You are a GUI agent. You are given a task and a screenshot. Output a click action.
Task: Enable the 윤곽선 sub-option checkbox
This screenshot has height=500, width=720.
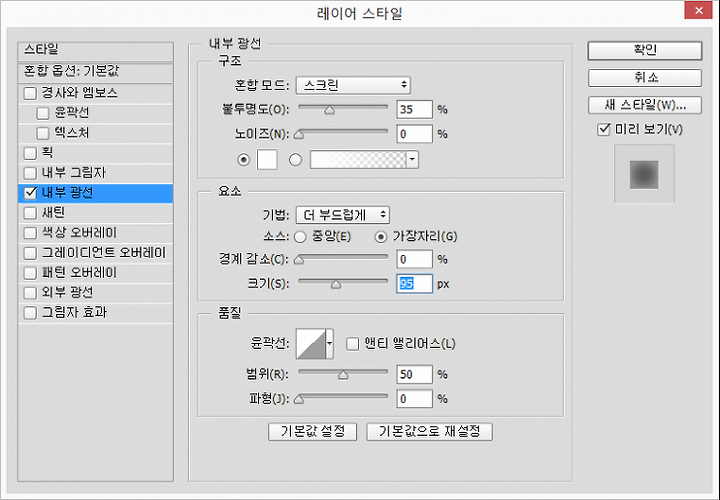[x=43, y=113]
